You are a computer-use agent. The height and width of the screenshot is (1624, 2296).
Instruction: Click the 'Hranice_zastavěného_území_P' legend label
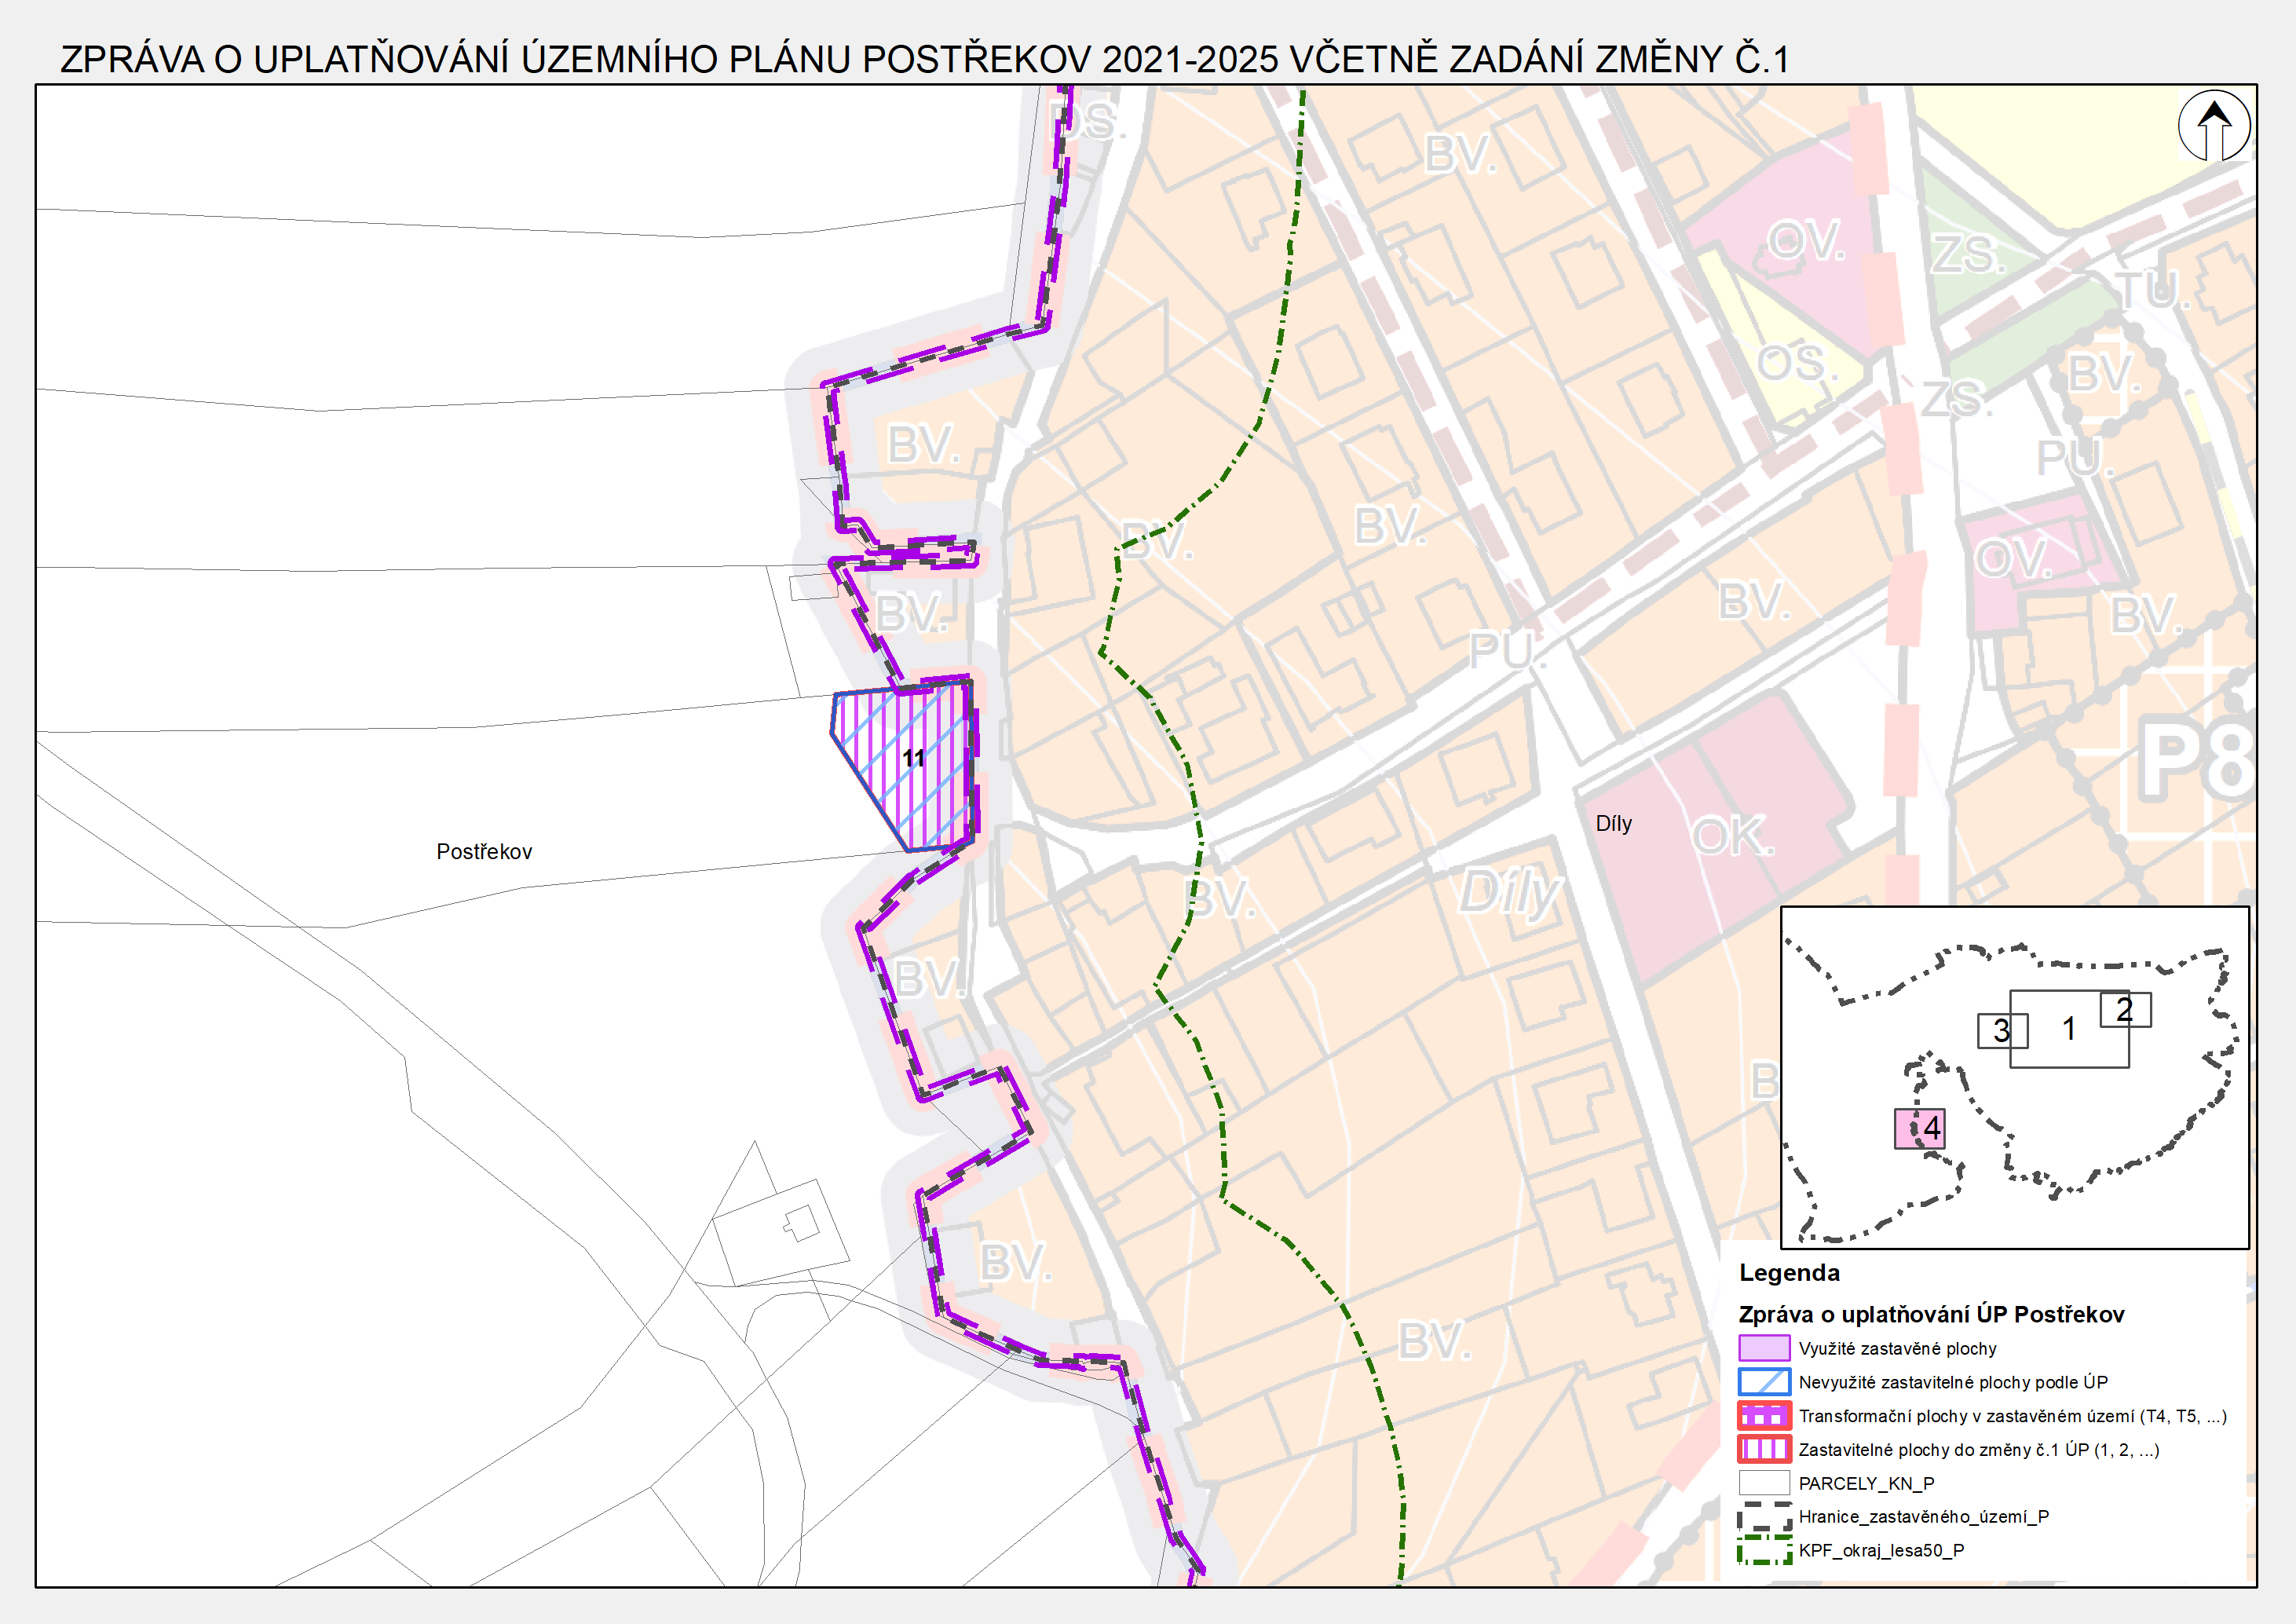(1923, 1517)
